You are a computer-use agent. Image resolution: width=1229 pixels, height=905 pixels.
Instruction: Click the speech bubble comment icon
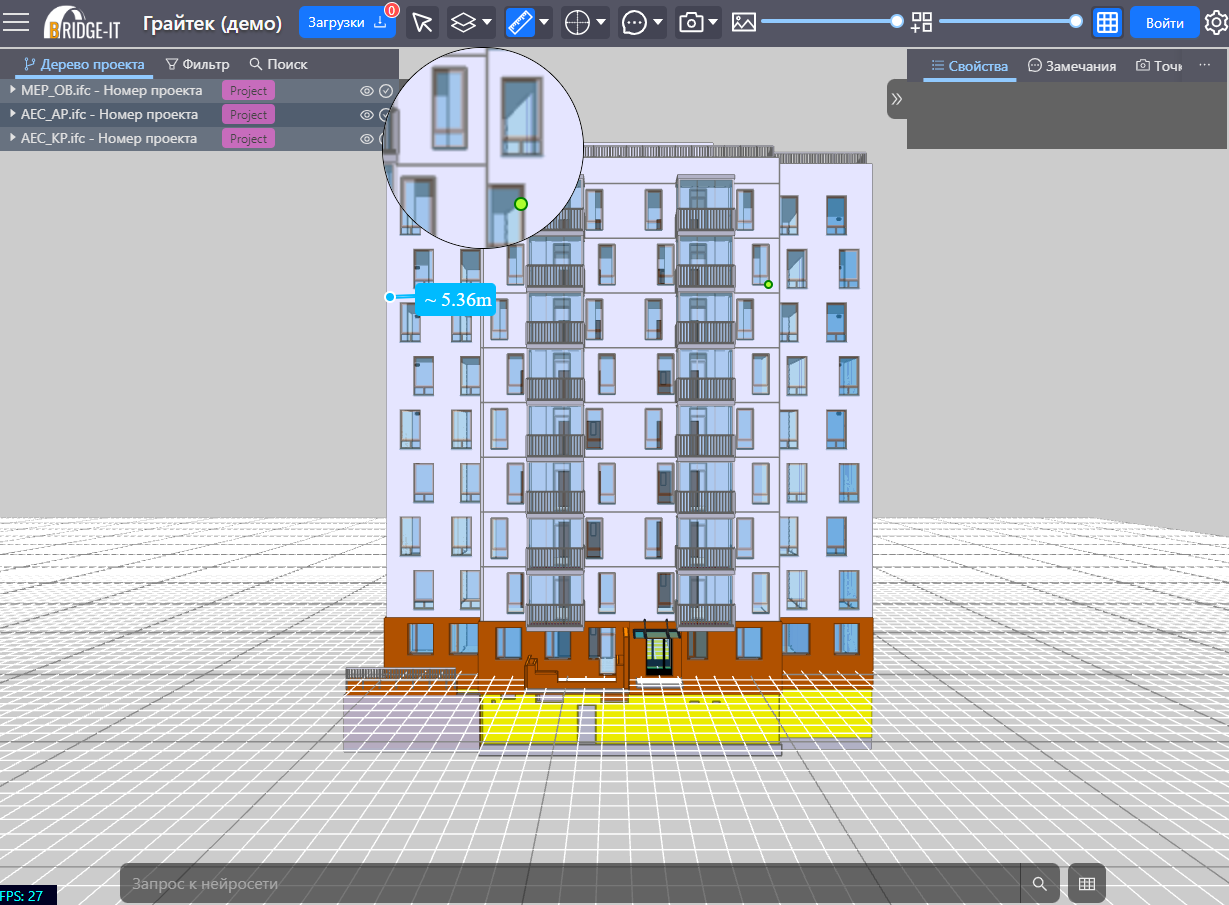(633, 23)
